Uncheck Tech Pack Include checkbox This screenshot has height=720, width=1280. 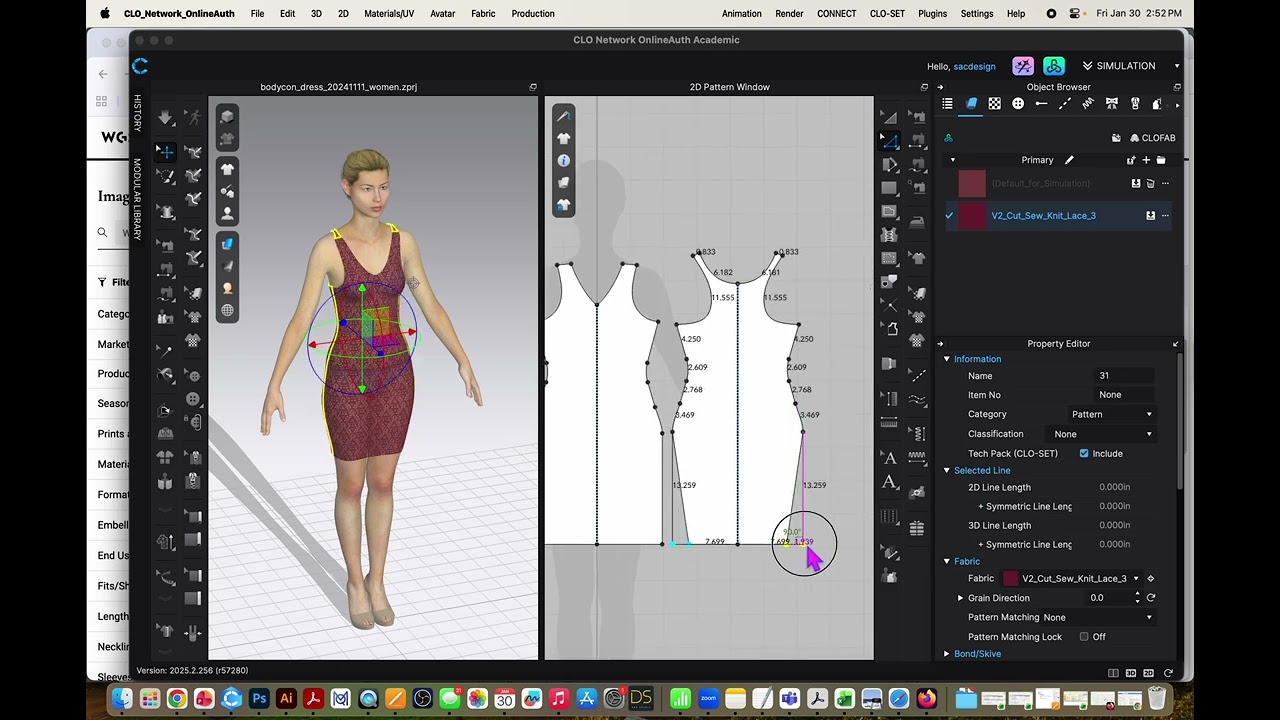point(1083,454)
